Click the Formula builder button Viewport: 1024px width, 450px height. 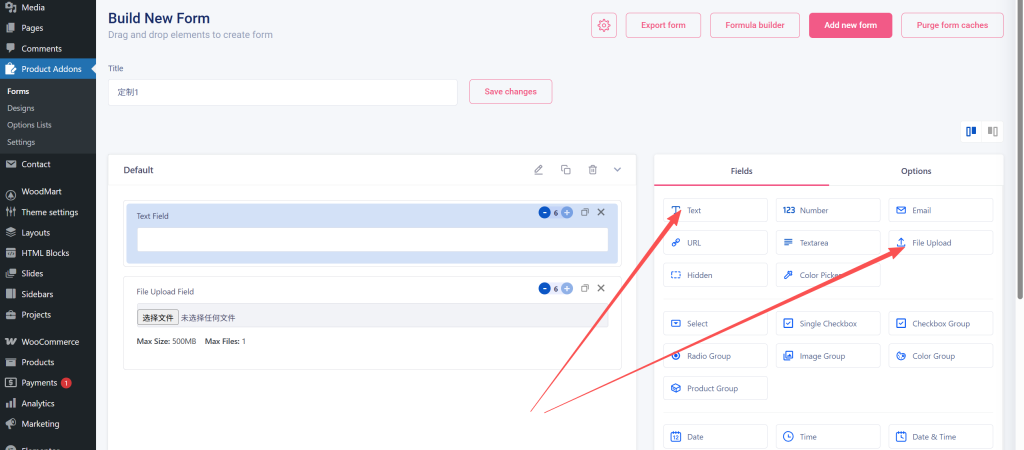click(754, 26)
